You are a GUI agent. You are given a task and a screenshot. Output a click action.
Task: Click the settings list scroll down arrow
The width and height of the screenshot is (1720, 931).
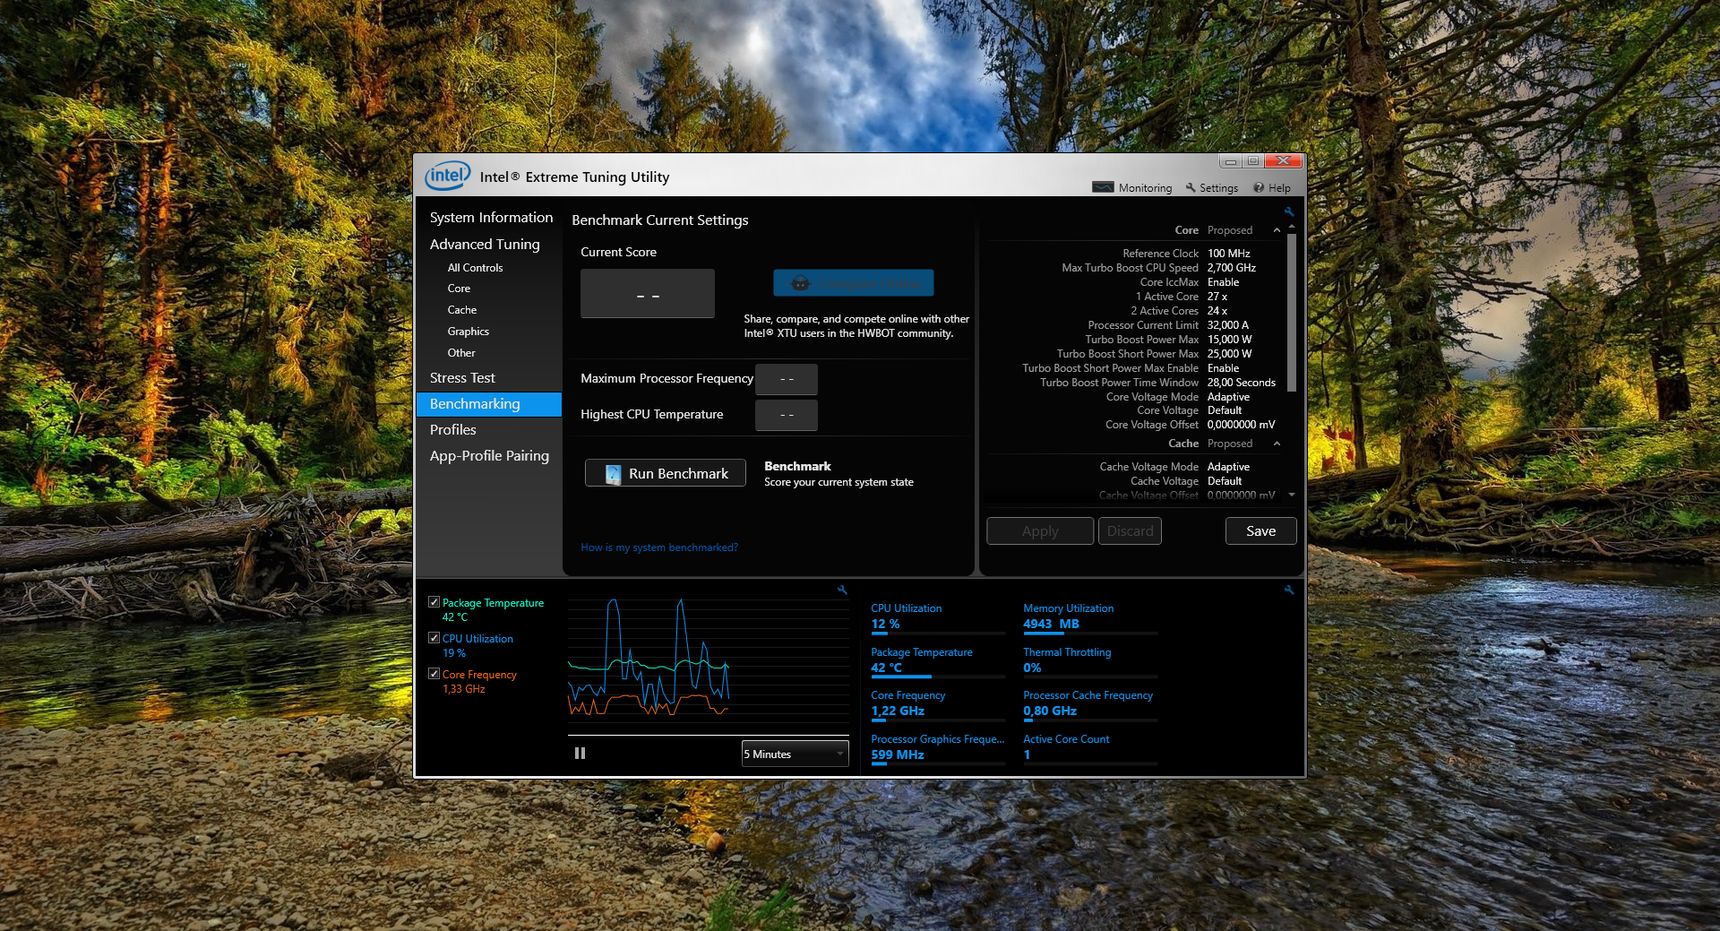click(x=1292, y=495)
